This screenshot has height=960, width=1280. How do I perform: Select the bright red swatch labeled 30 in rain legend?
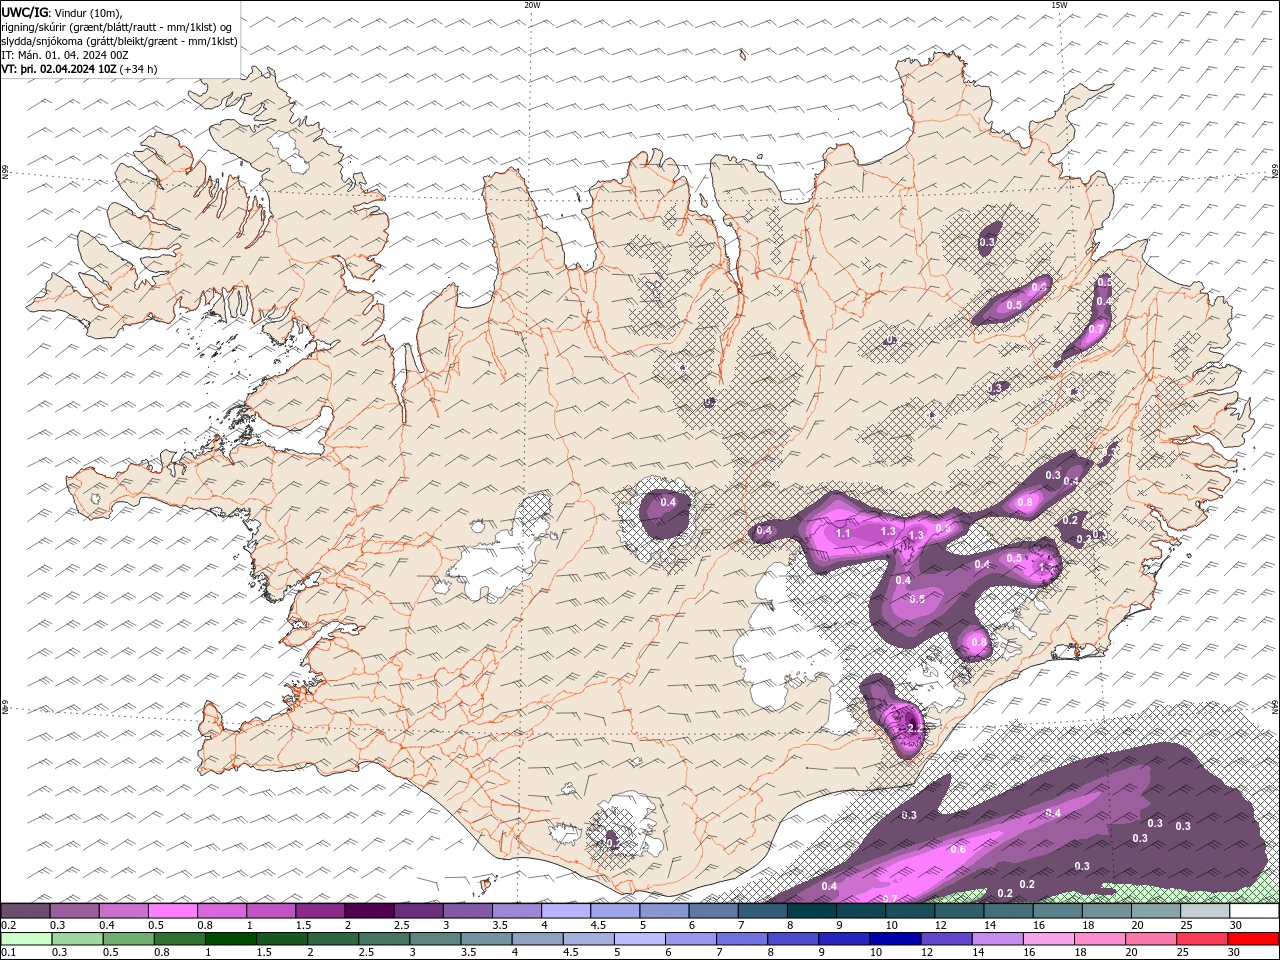tap(1253, 939)
